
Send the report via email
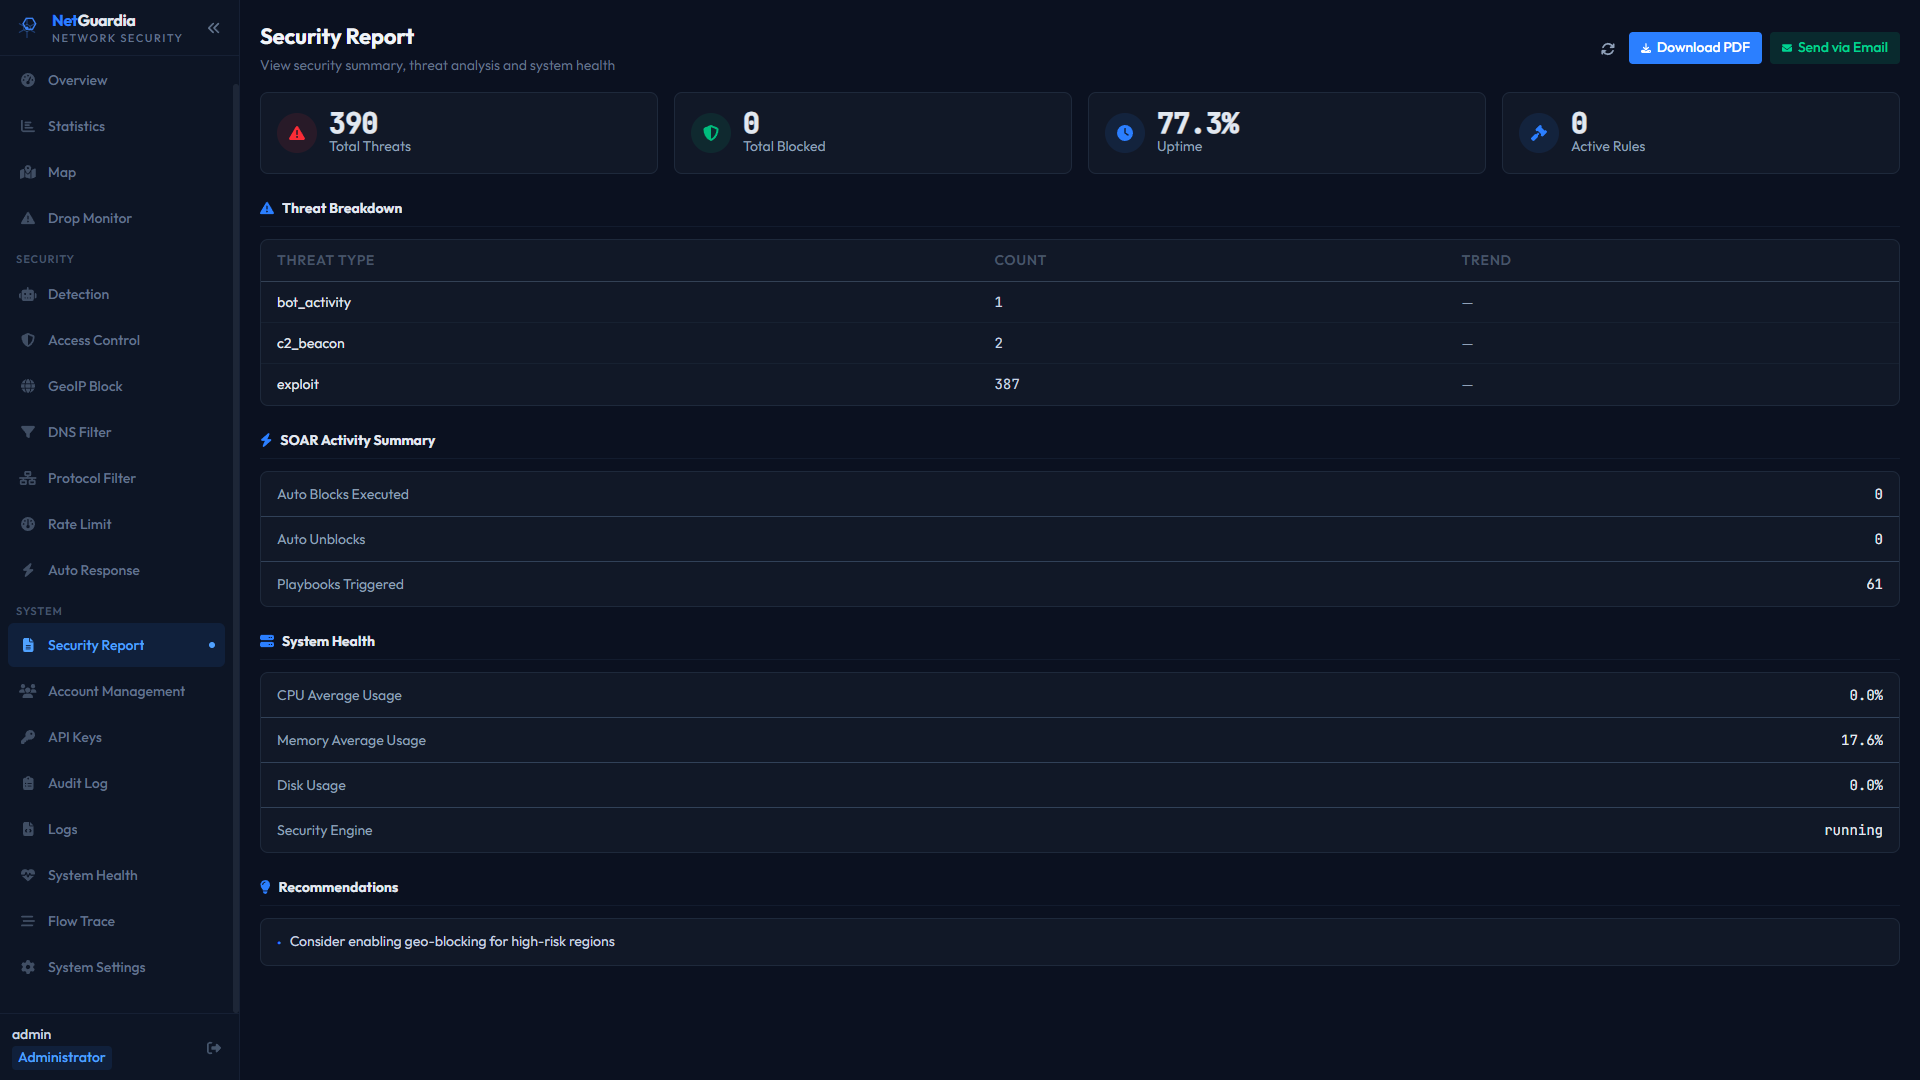coord(1834,48)
